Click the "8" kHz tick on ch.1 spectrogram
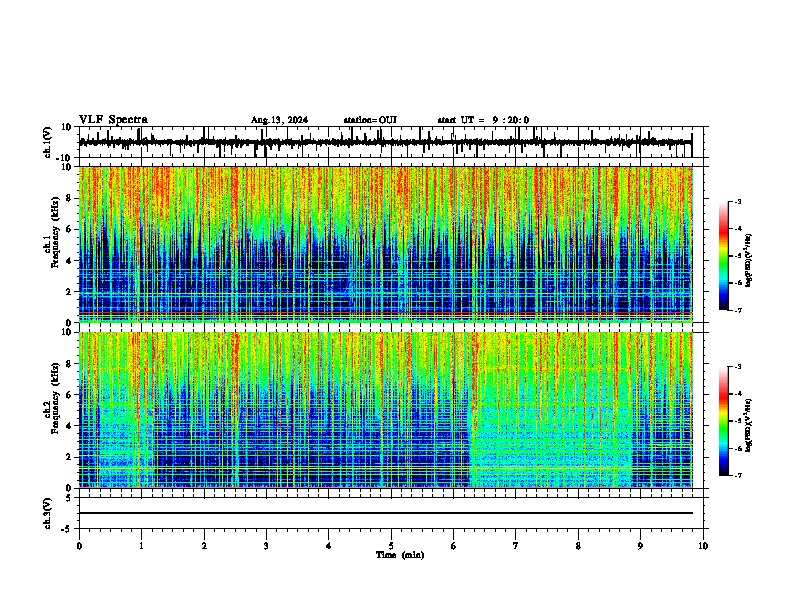 pyautogui.click(x=70, y=198)
